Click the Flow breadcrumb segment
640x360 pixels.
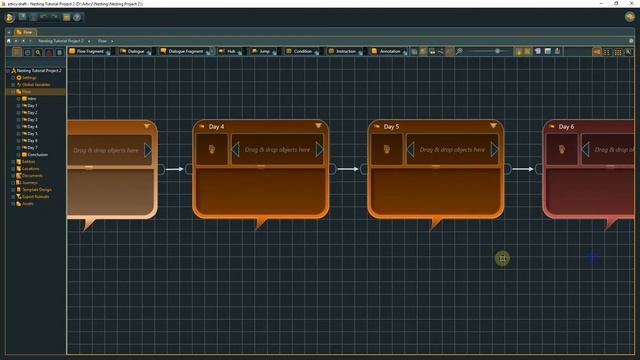click(x=102, y=41)
